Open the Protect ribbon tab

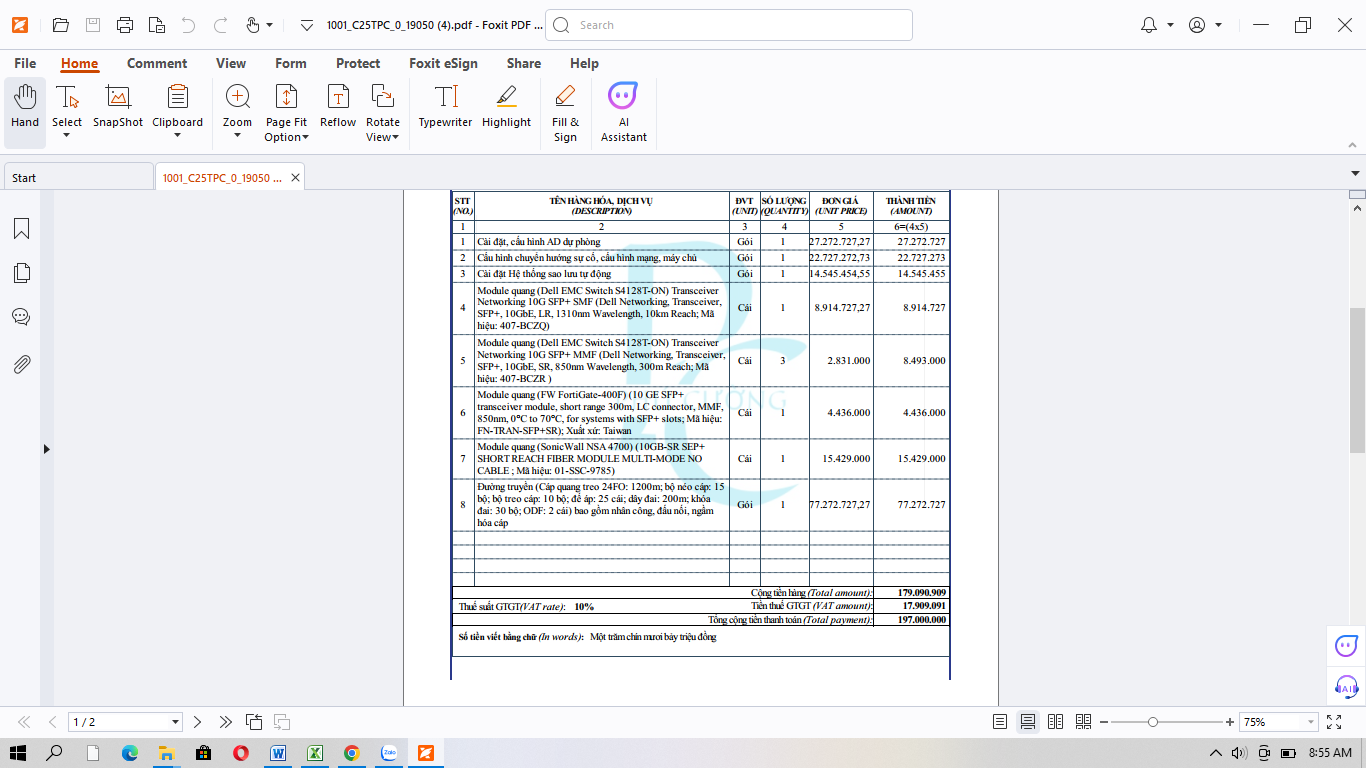(x=358, y=63)
